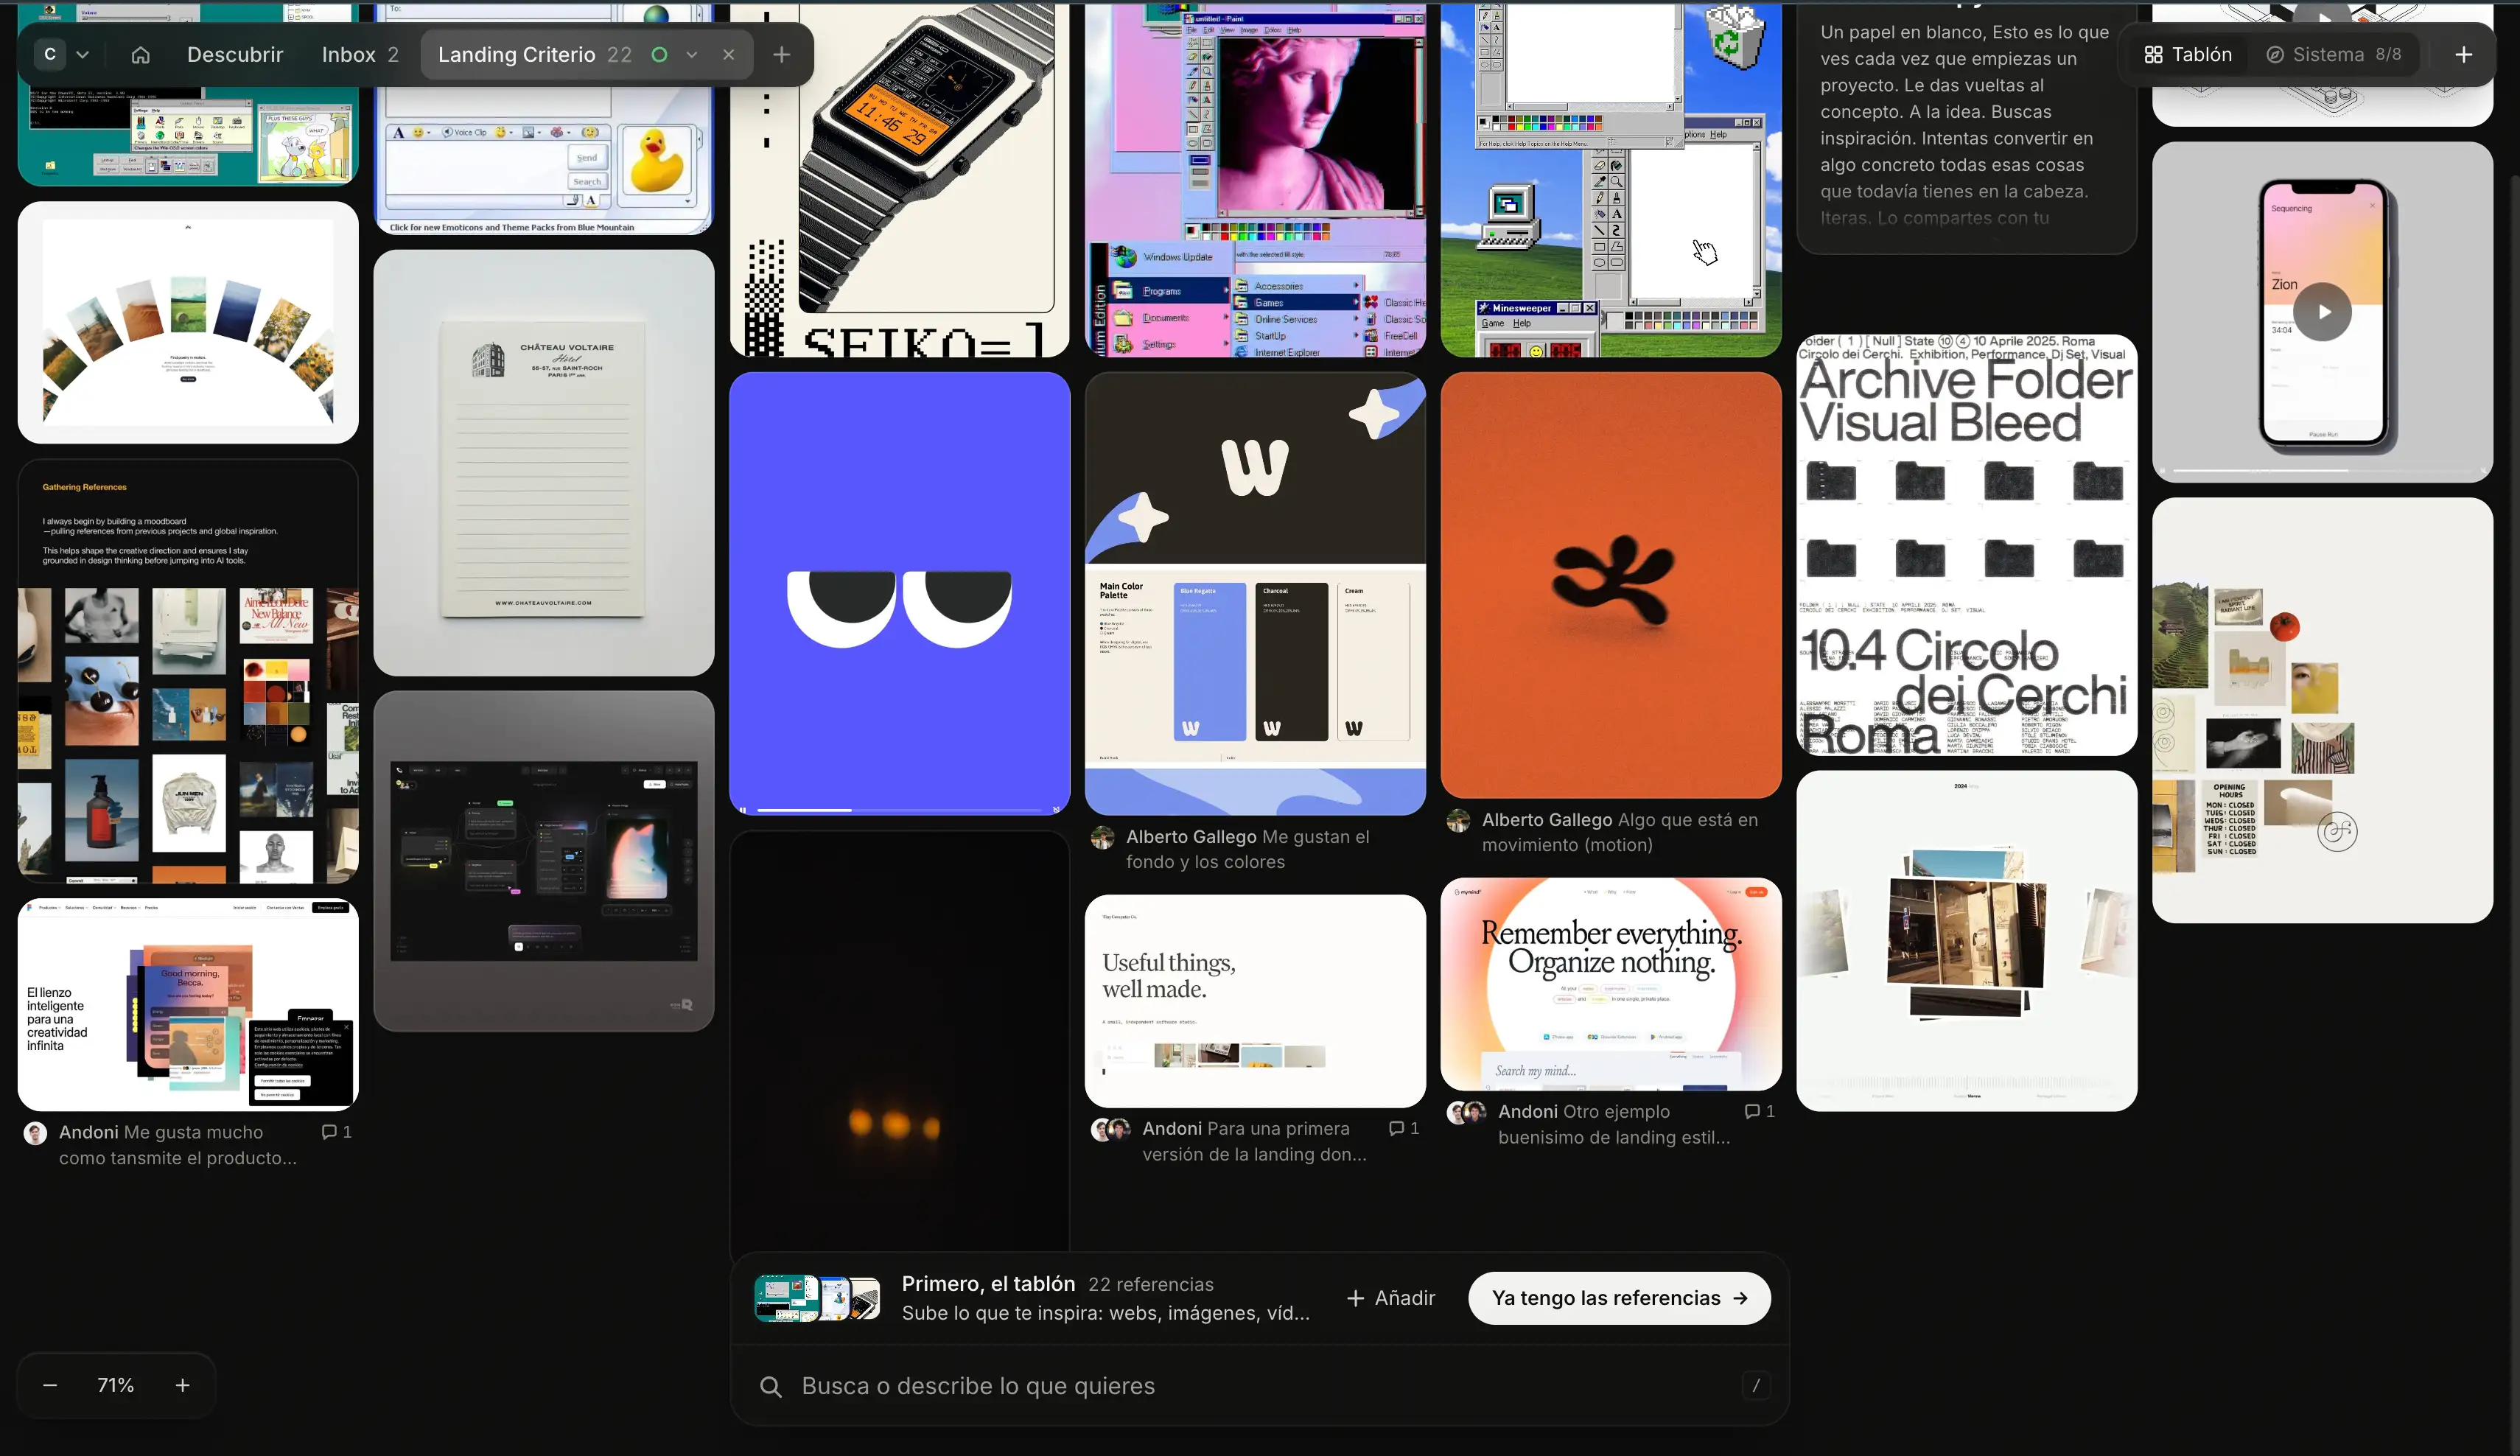Viewport: 2520px width, 1456px height.
Task: Go to the home icon in top bar
Action: (x=140, y=55)
